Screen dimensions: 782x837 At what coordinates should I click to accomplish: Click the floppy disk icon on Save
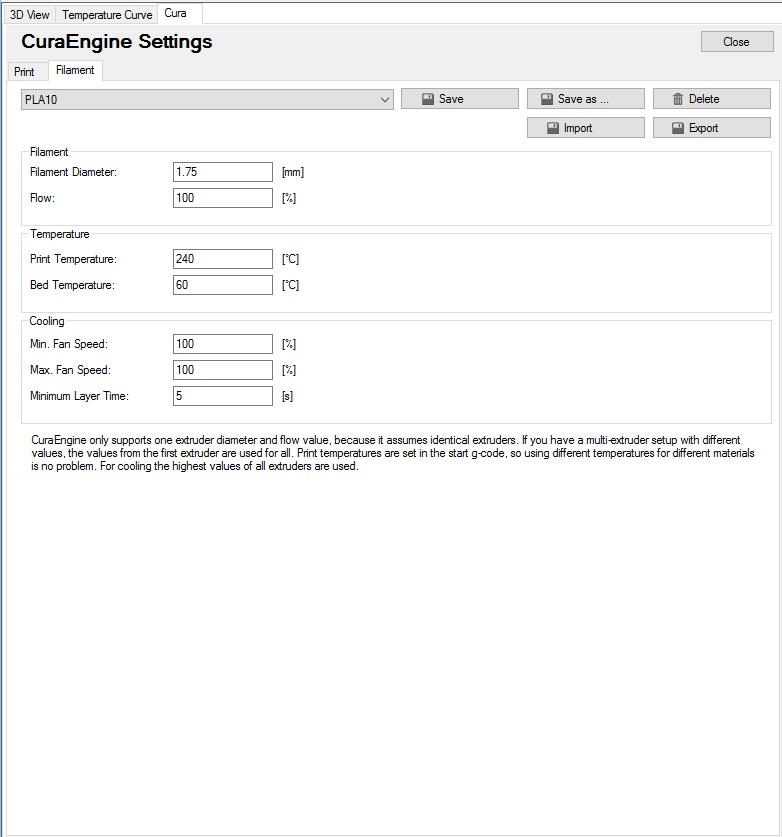point(428,99)
